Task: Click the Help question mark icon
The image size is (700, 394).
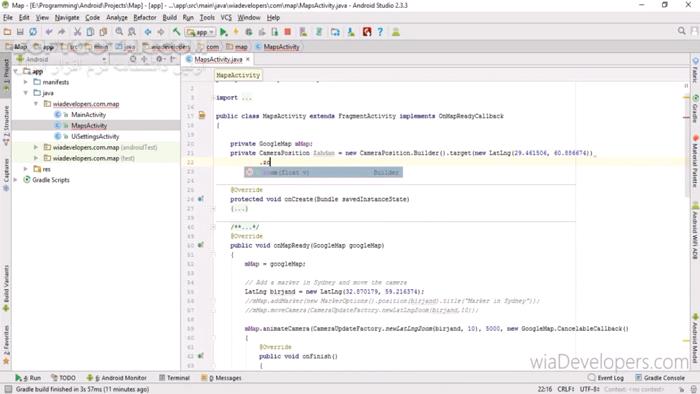Action: tap(380, 32)
